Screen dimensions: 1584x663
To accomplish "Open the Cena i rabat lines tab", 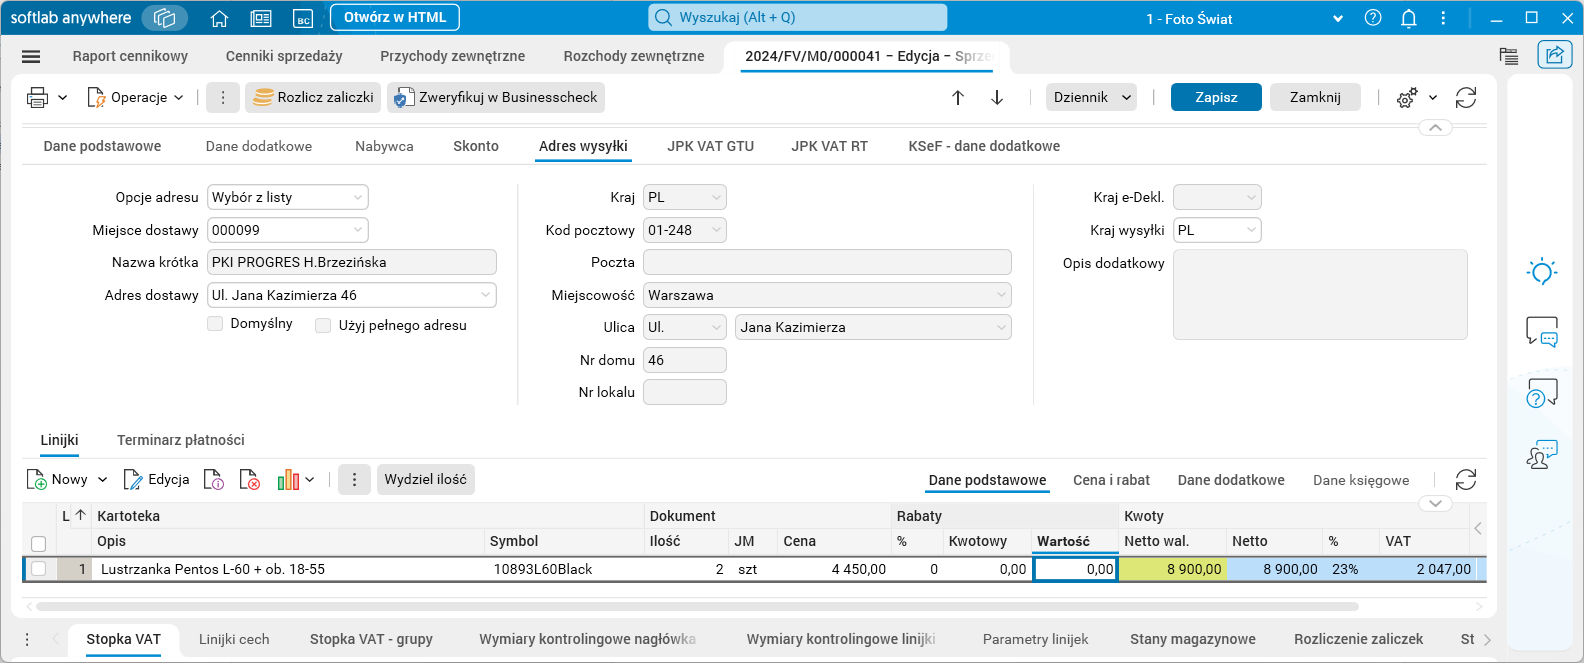I will (x=1111, y=480).
